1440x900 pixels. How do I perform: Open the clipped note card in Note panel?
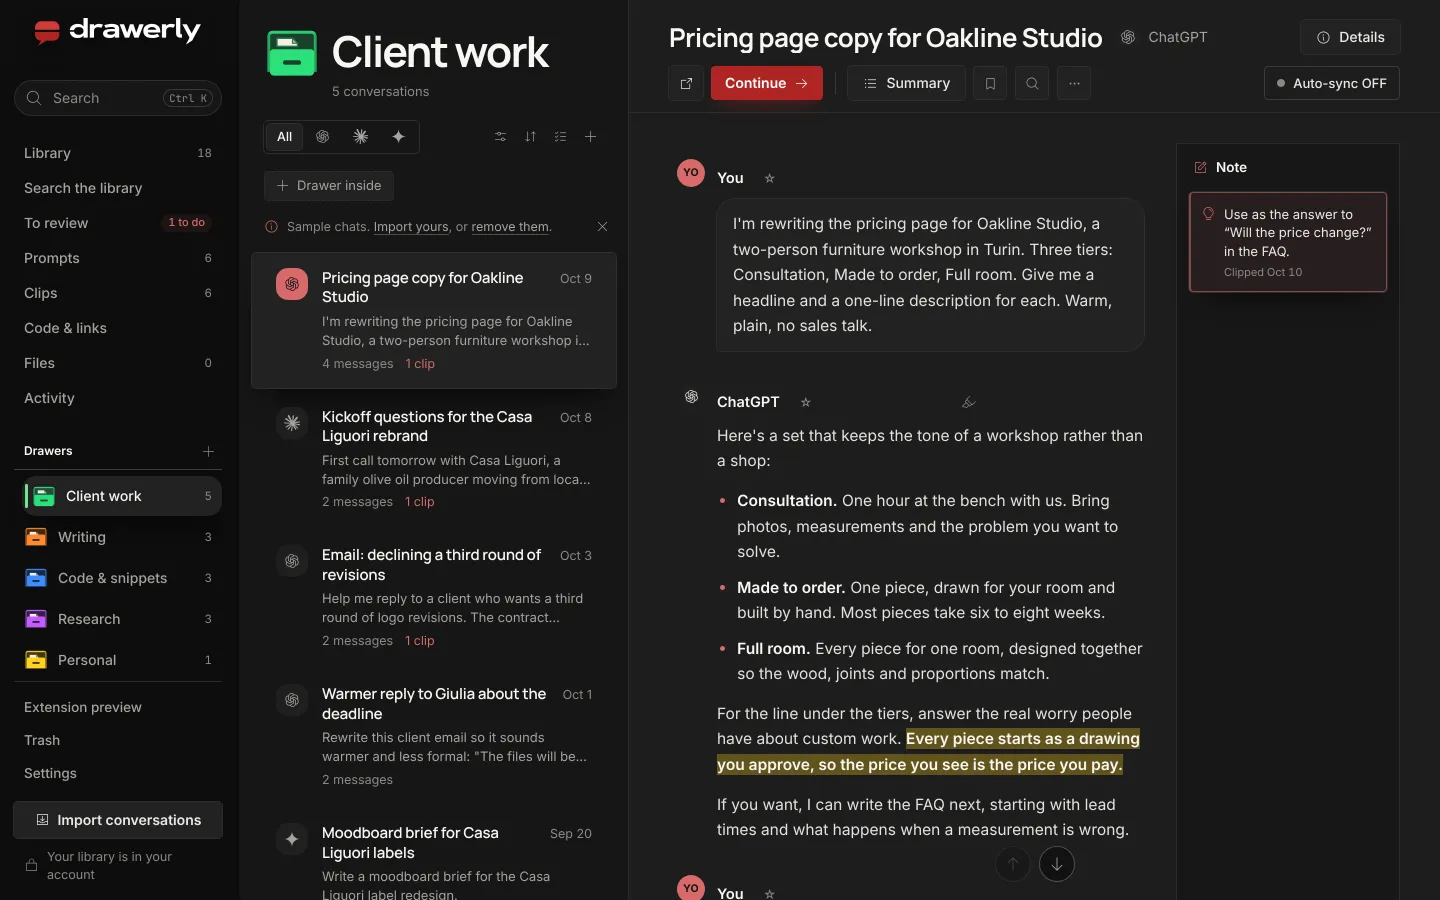click(1288, 242)
